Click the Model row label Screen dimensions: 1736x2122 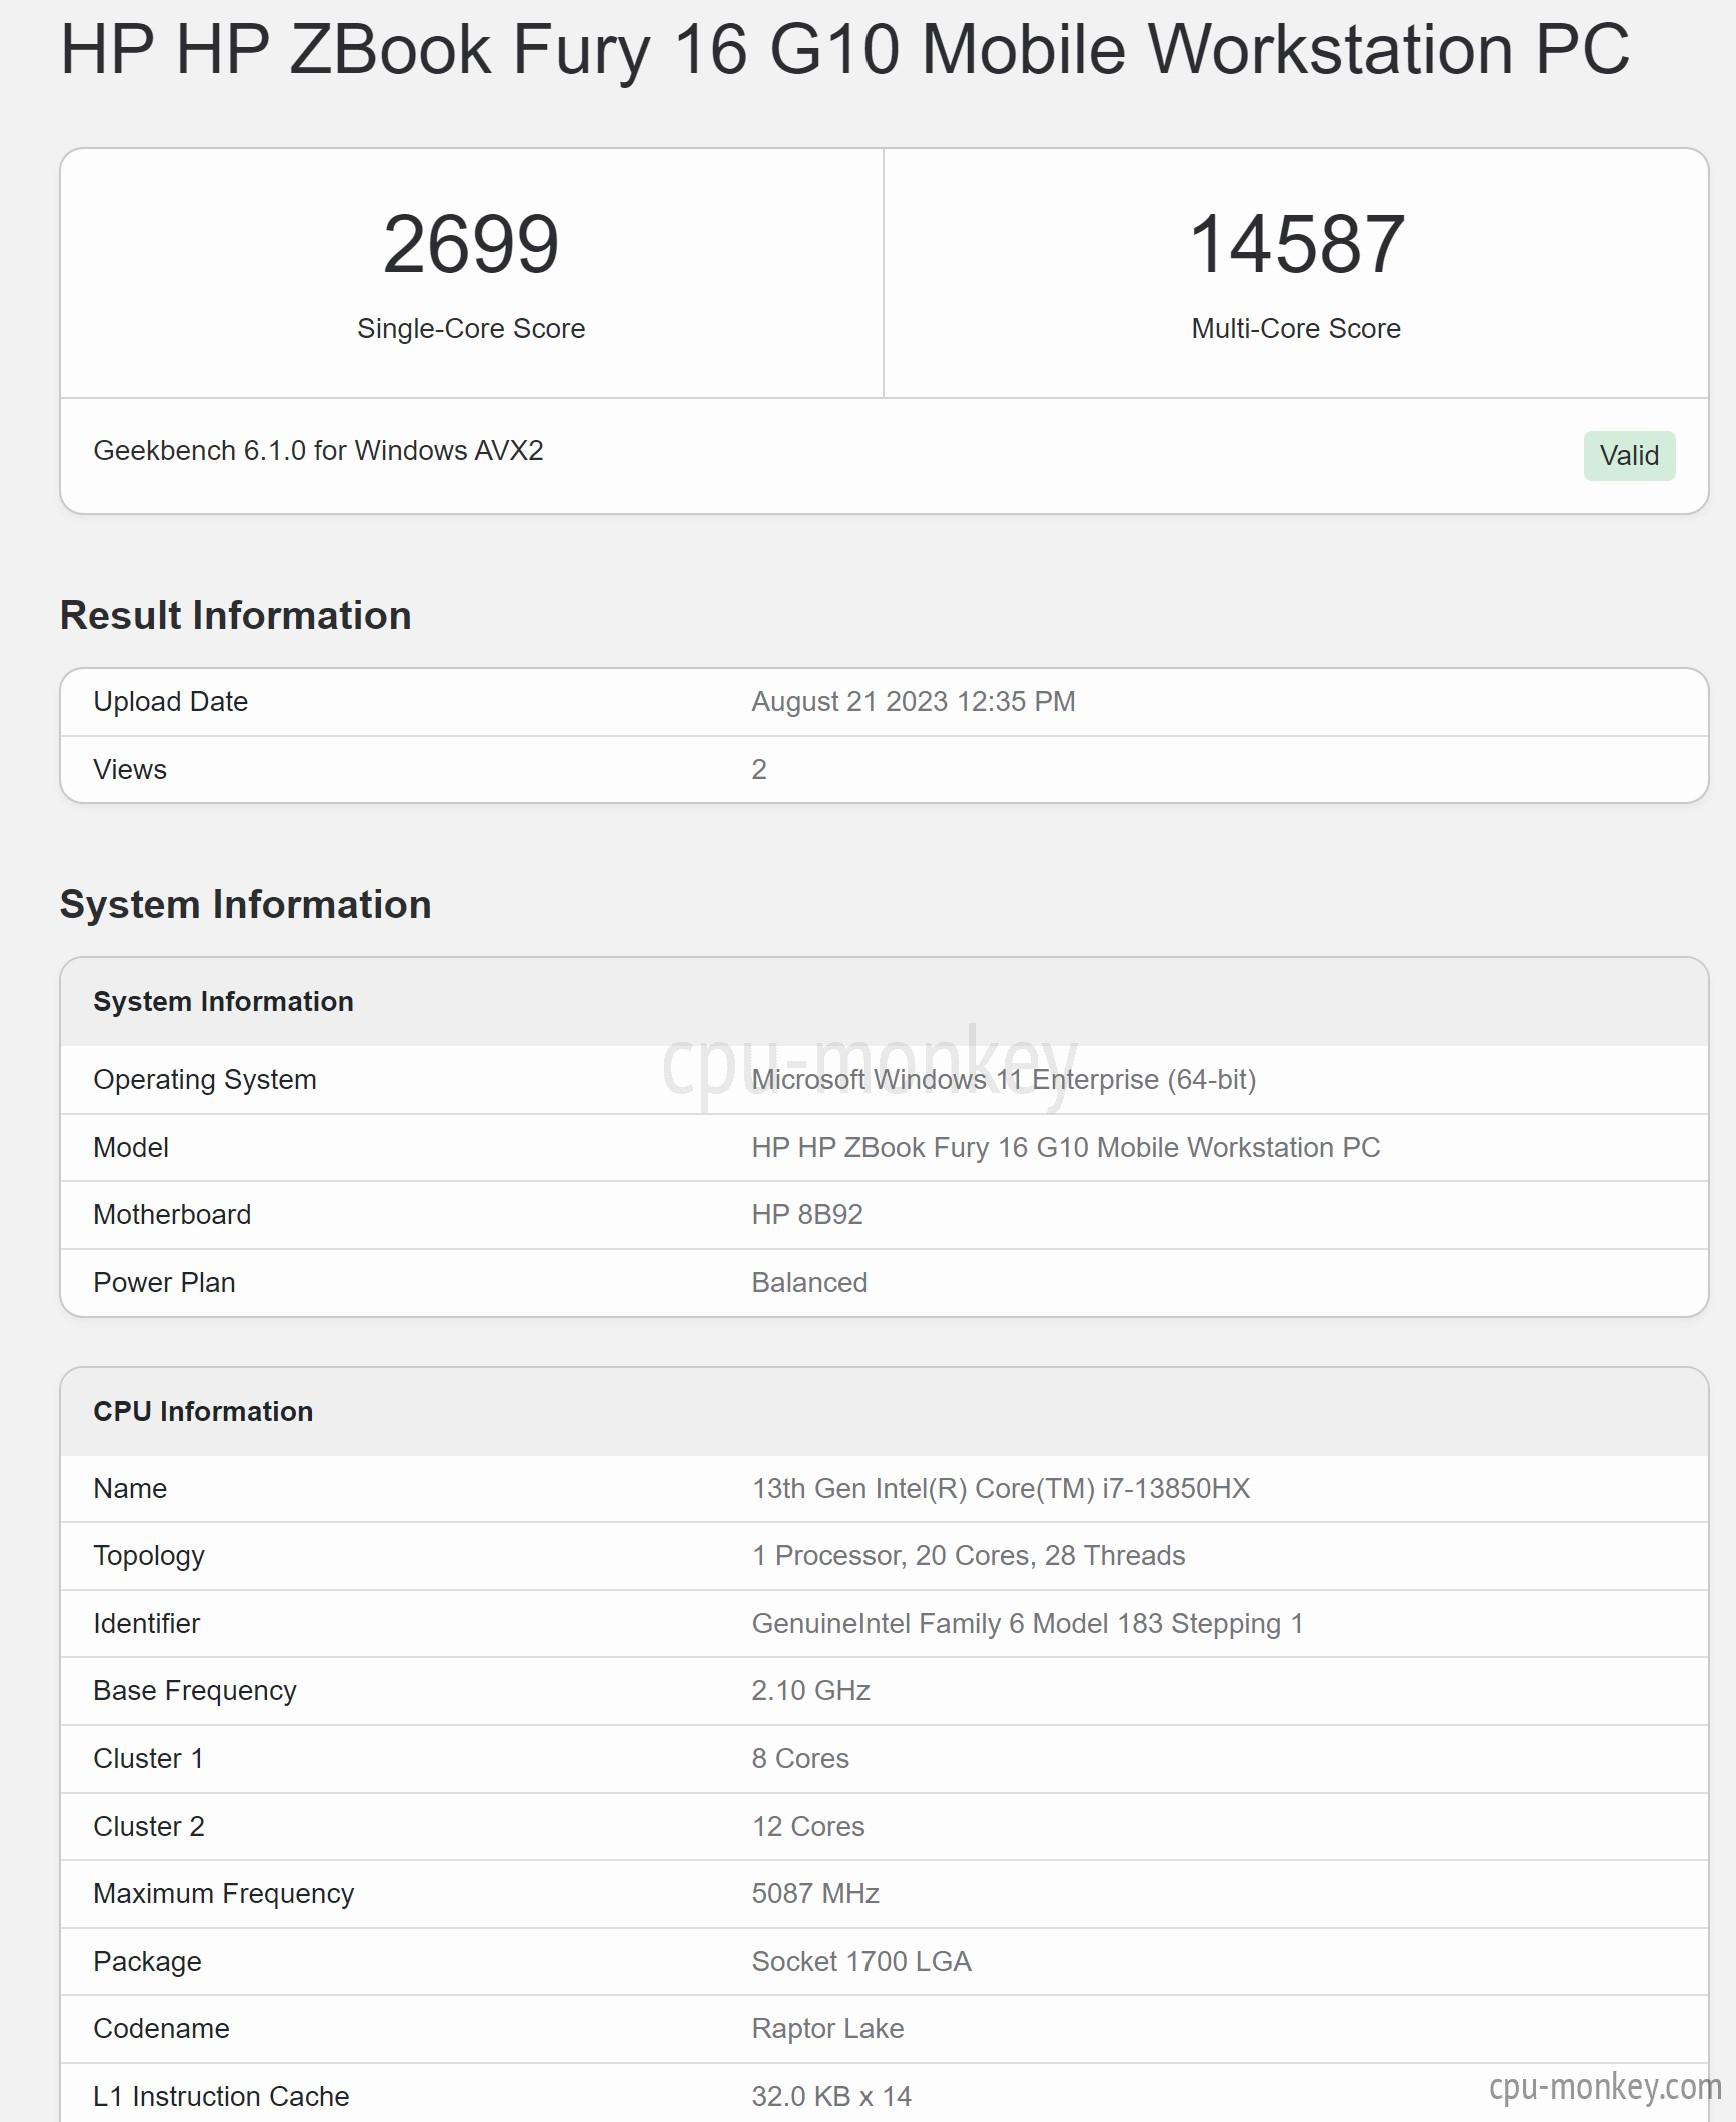tap(131, 1148)
